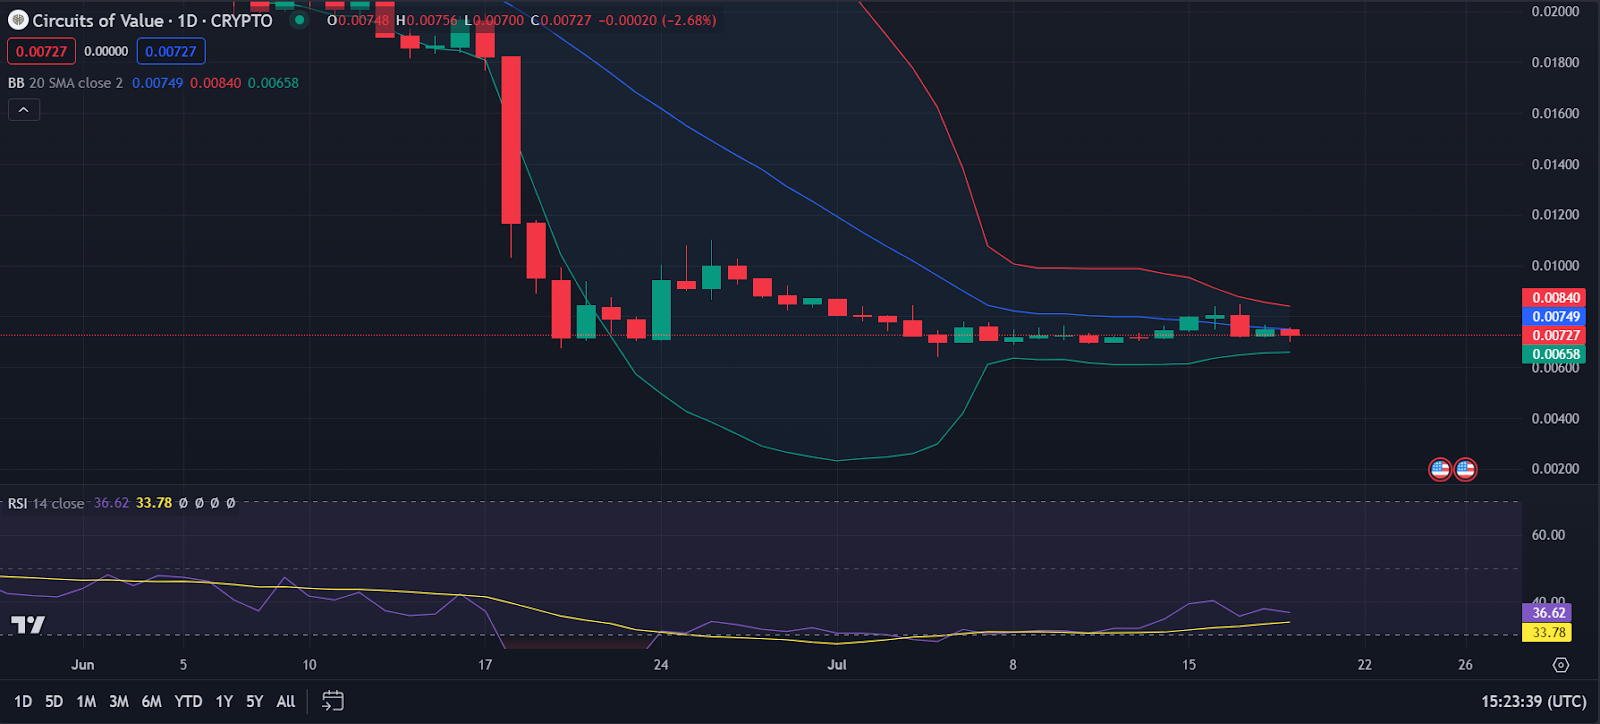The height and width of the screenshot is (724, 1600).
Task: Open the go-to-date calendar icon
Action: 333,702
